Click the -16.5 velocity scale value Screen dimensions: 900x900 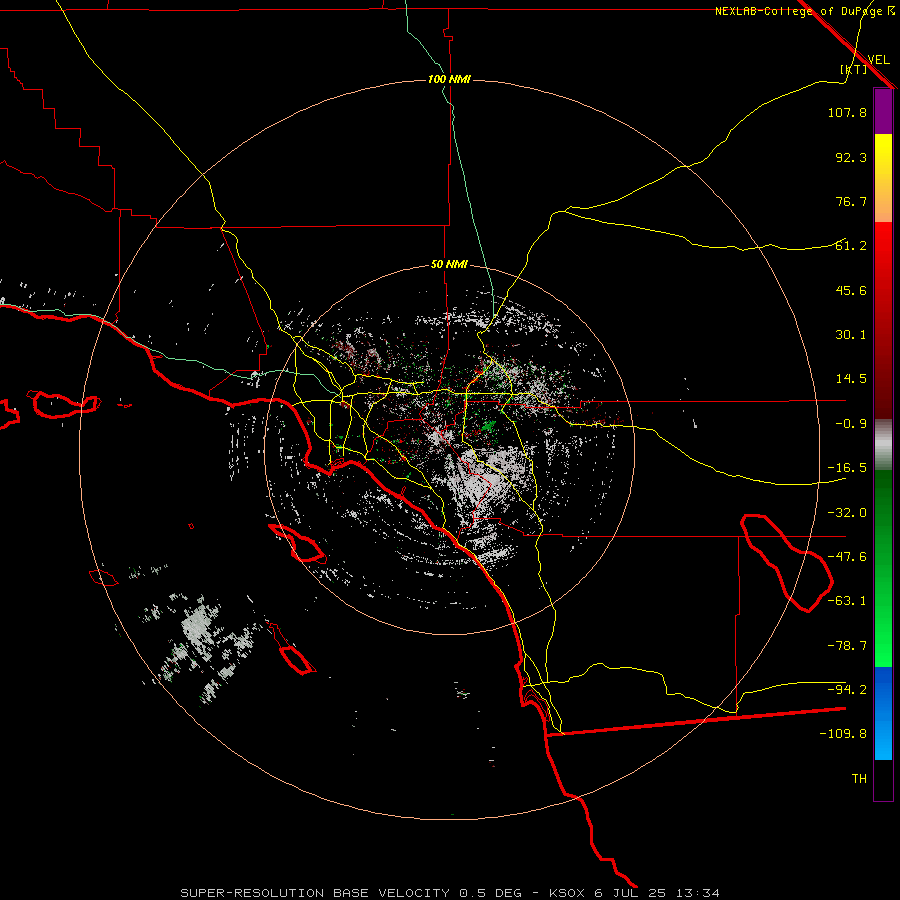click(847, 468)
